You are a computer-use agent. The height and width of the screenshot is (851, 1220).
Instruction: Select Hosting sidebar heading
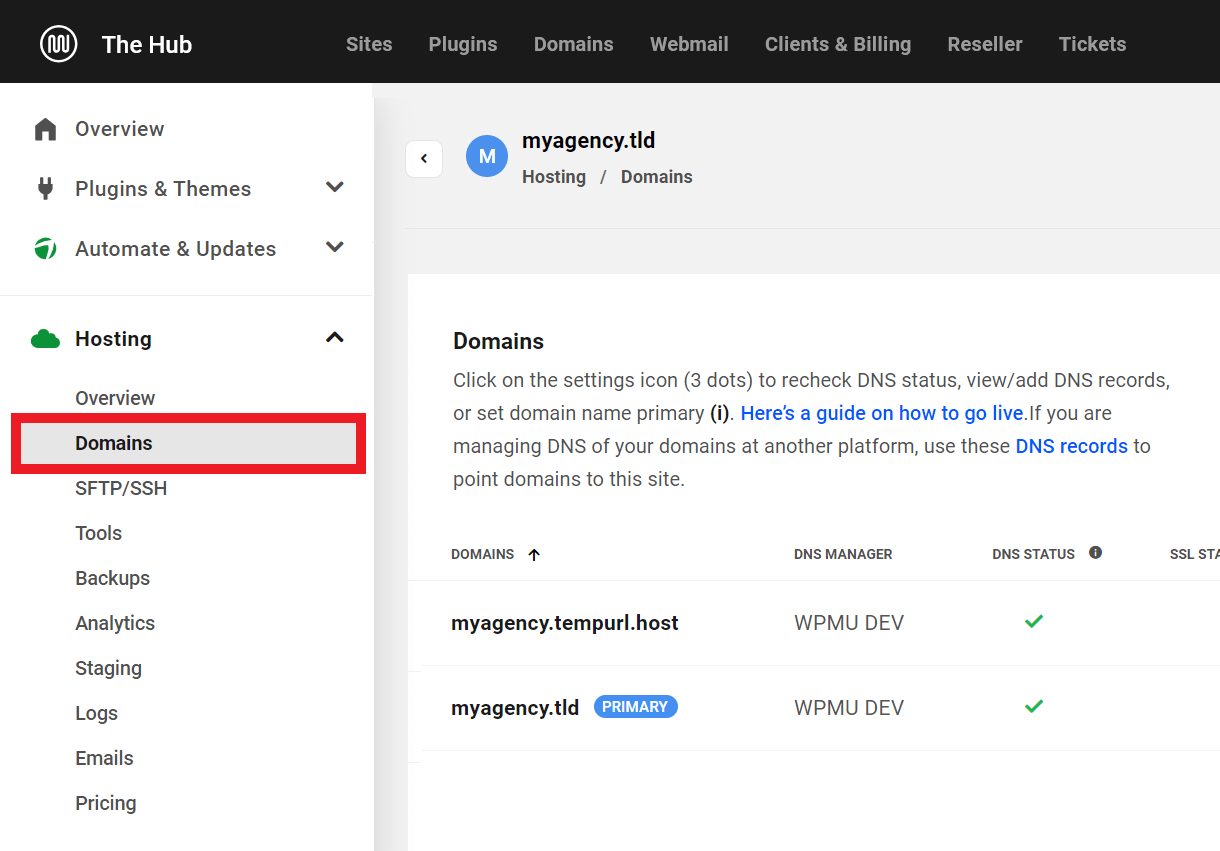113,339
